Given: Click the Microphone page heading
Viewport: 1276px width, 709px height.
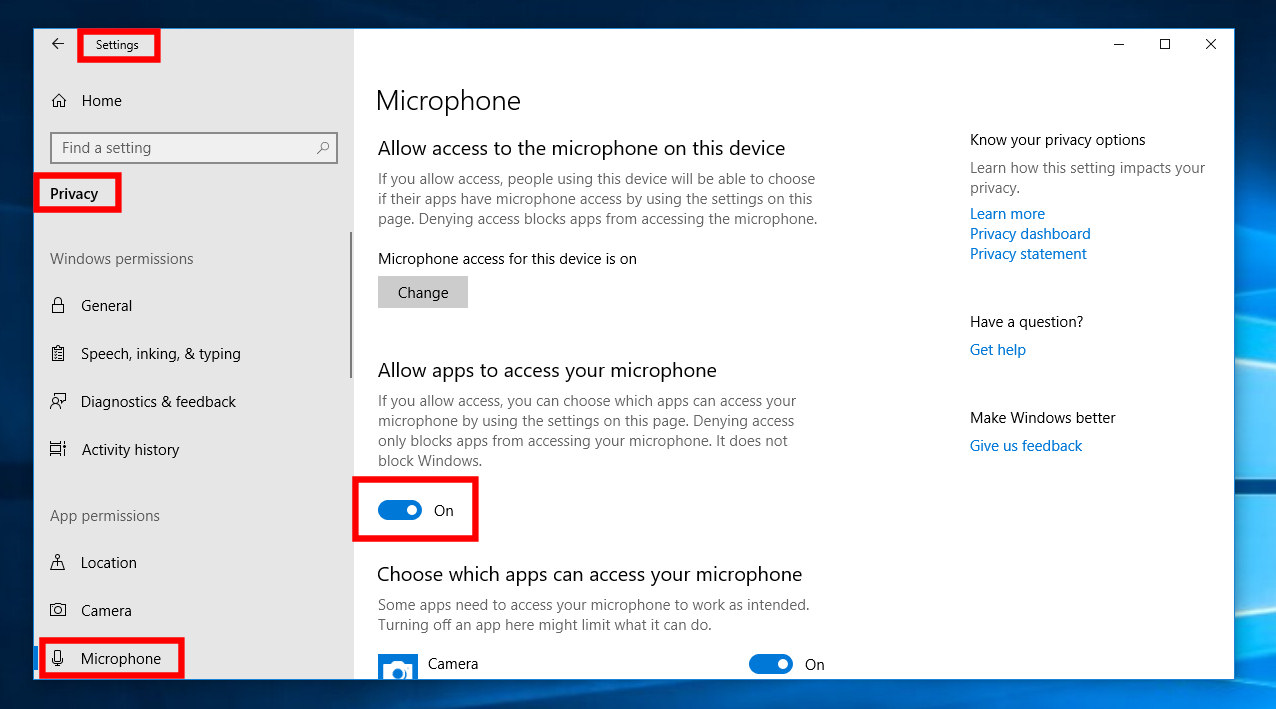Looking at the screenshot, I should coord(448,101).
